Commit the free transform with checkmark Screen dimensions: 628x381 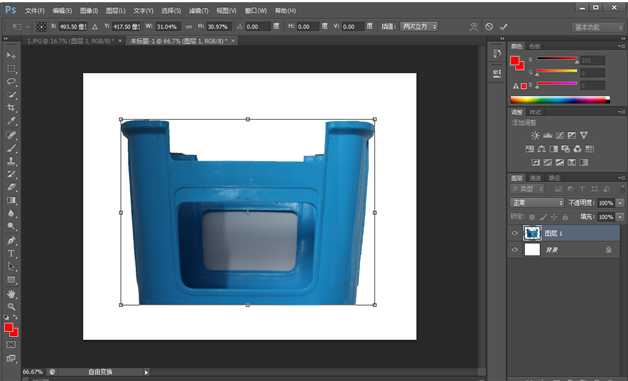(x=504, y=27)
